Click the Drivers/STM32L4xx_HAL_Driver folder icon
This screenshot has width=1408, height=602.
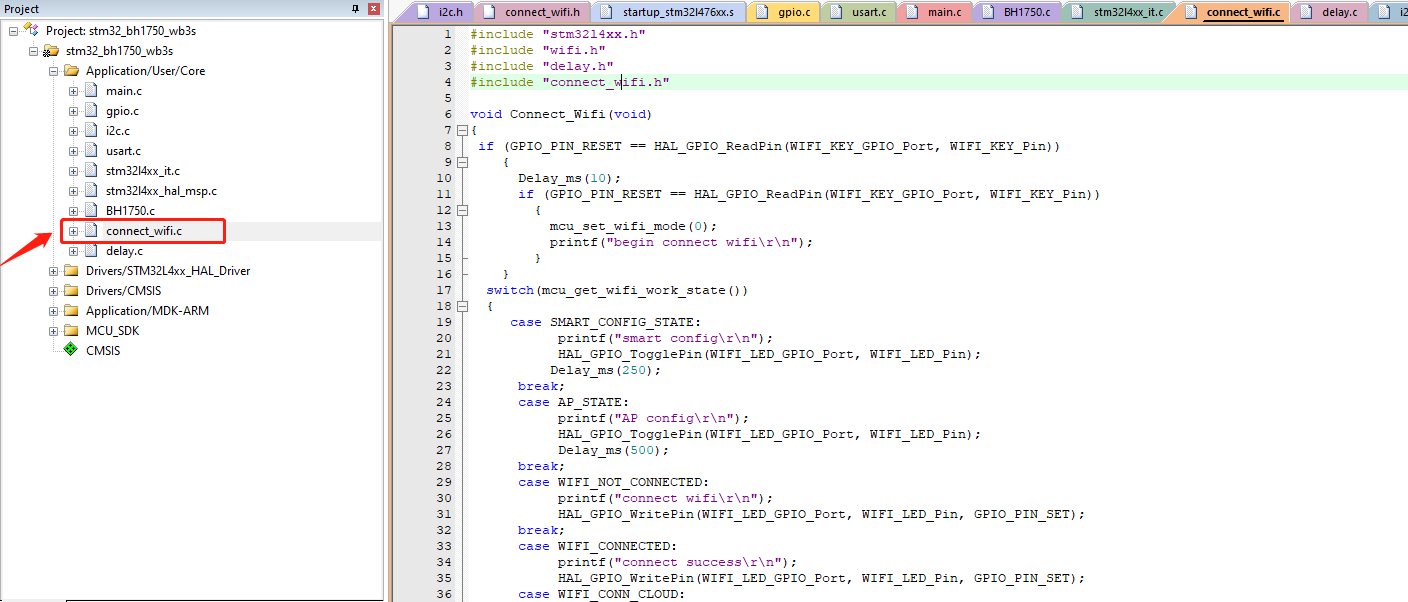click(71, 271)
